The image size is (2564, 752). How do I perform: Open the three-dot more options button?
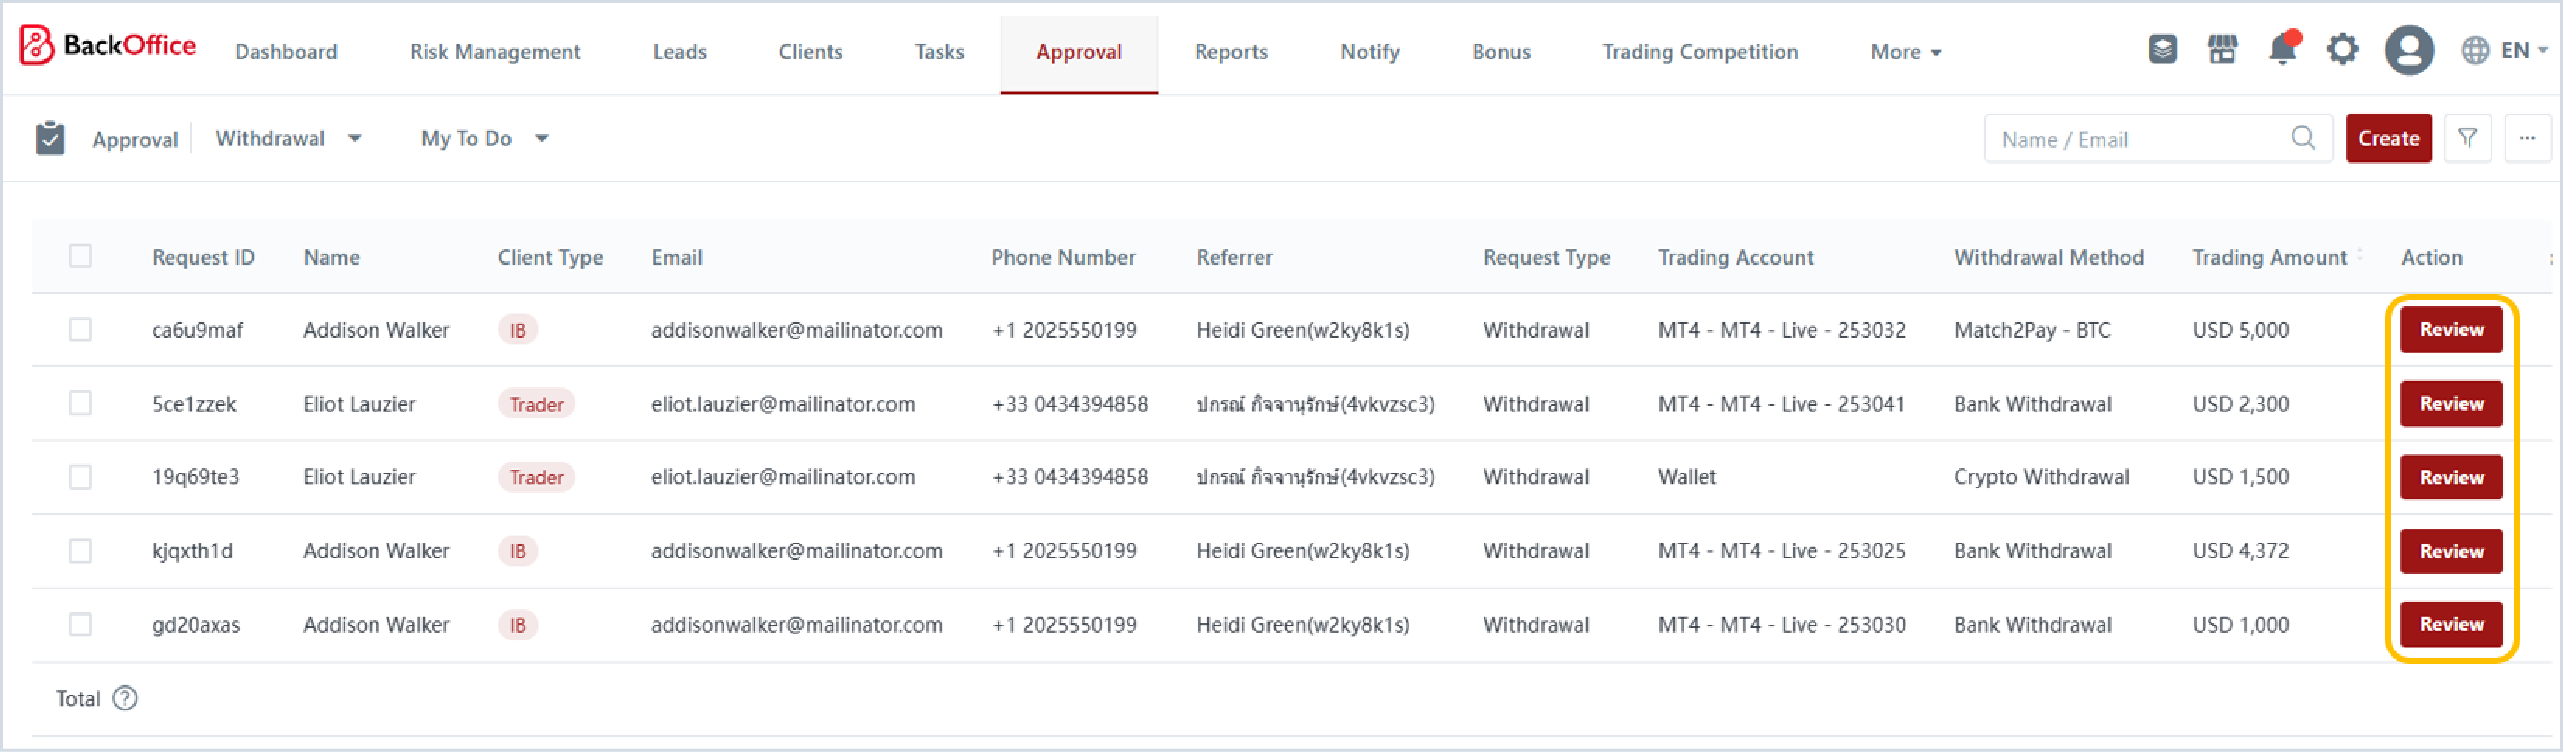point(2527,138)
